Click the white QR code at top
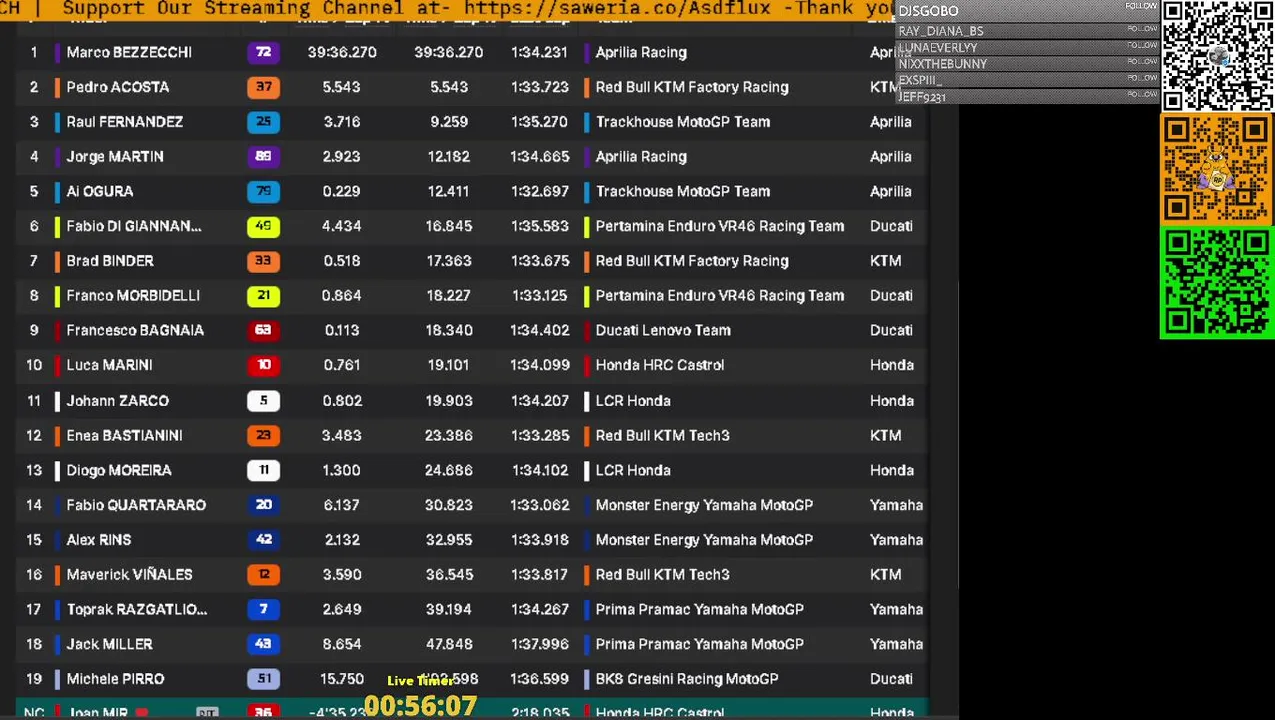 (x=1217, y=55)
